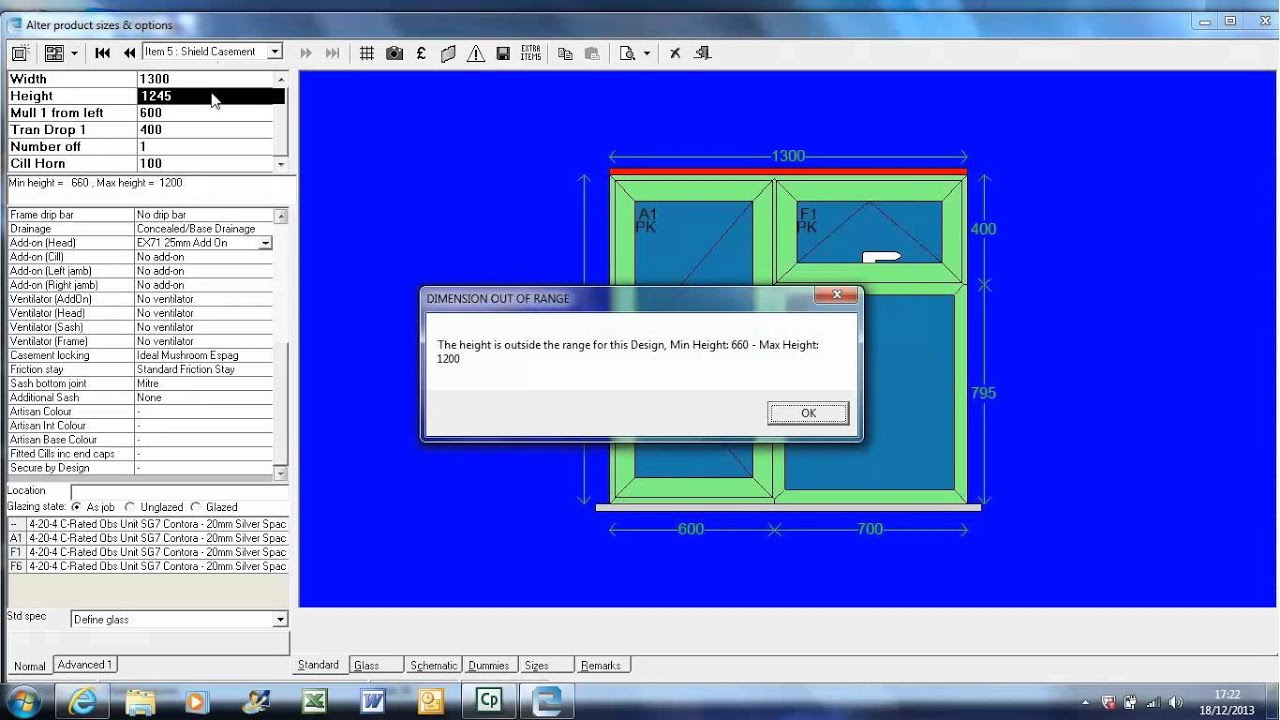The image size is (1280, 720).
Task: Click the grid icon in toolbar
Action: click(x=367, y=53)
